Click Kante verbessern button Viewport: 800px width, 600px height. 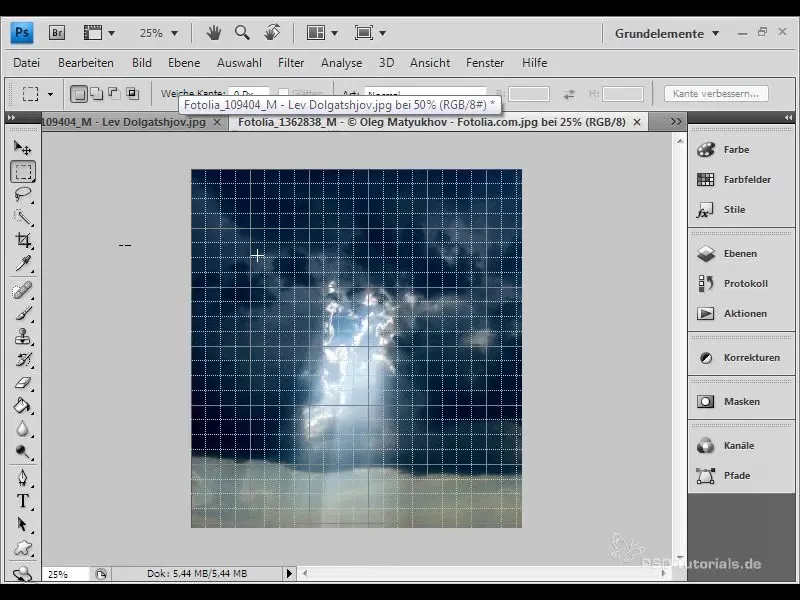716,94
